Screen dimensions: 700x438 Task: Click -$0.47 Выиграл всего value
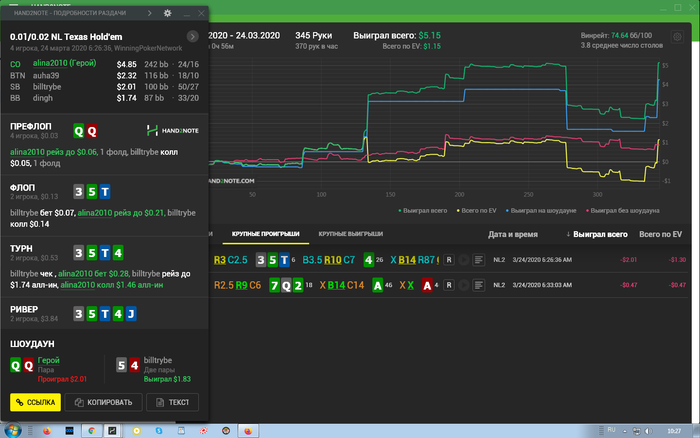click(x=628, y=285)
